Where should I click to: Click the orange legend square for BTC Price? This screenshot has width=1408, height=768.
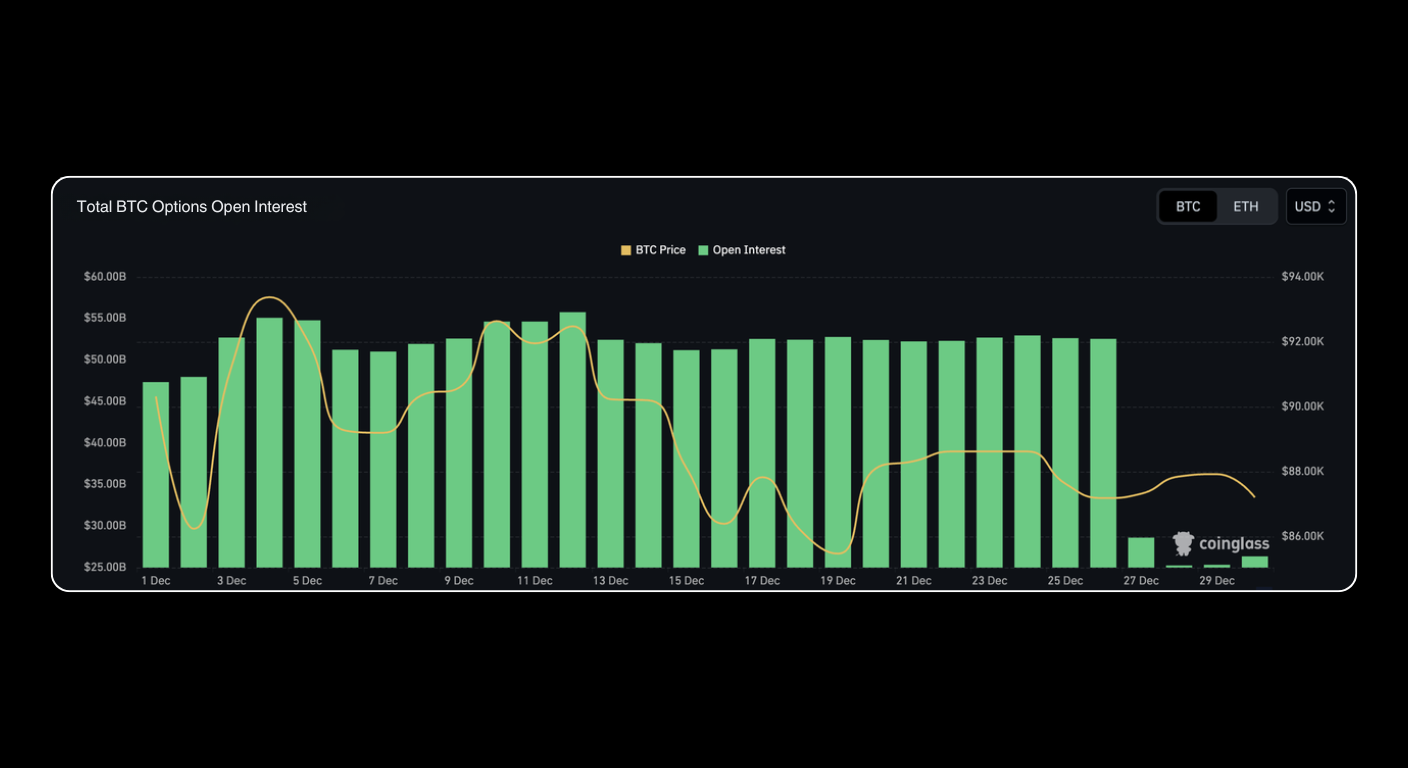tap(624, 250)
